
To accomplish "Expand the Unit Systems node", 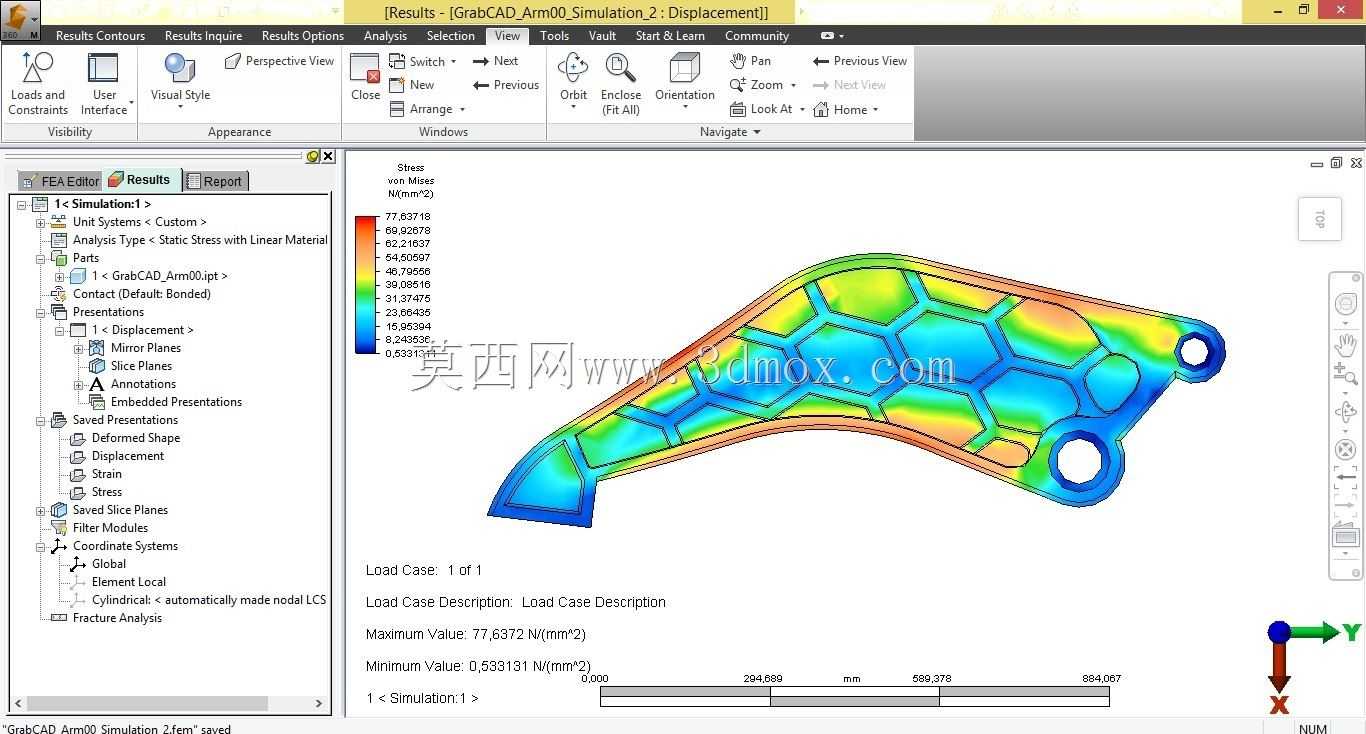I will 41,222.
